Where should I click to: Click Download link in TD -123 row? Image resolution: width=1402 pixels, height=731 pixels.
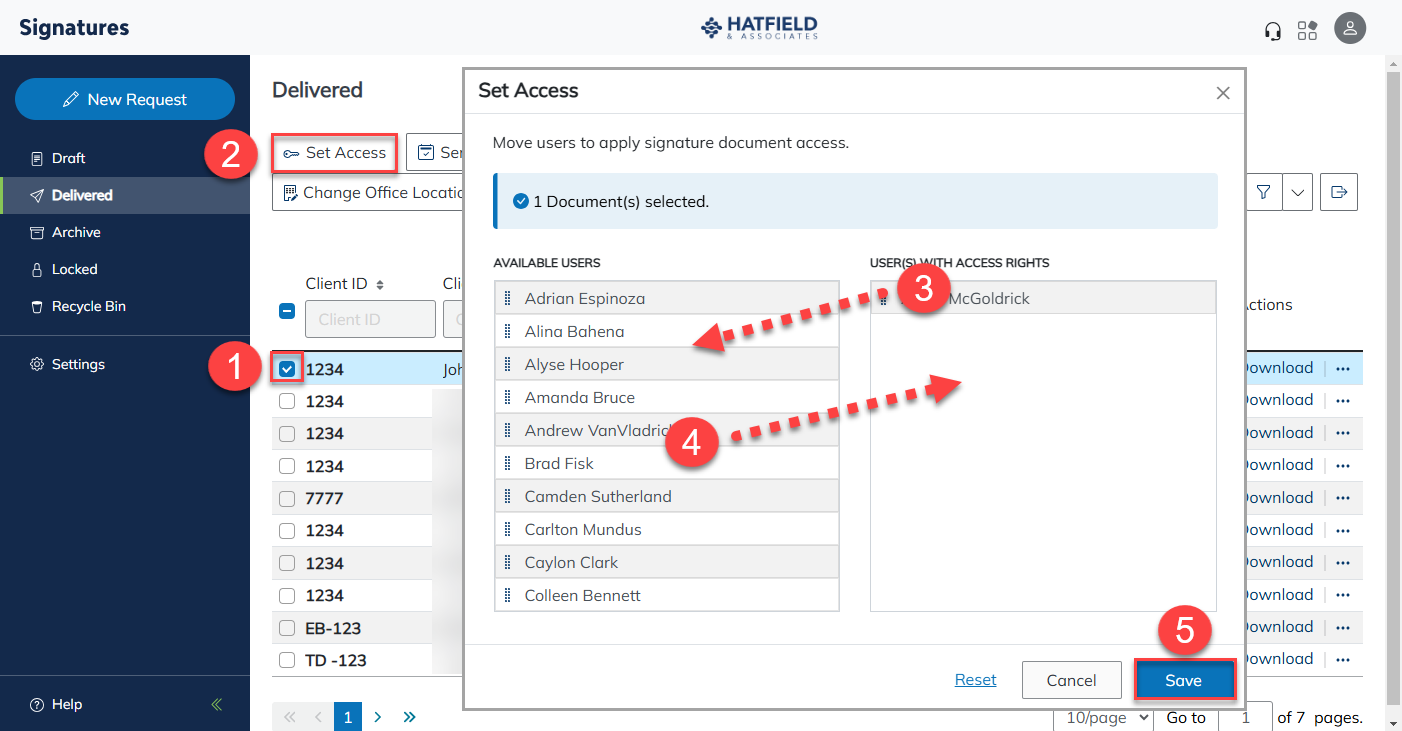(1278, 659)
